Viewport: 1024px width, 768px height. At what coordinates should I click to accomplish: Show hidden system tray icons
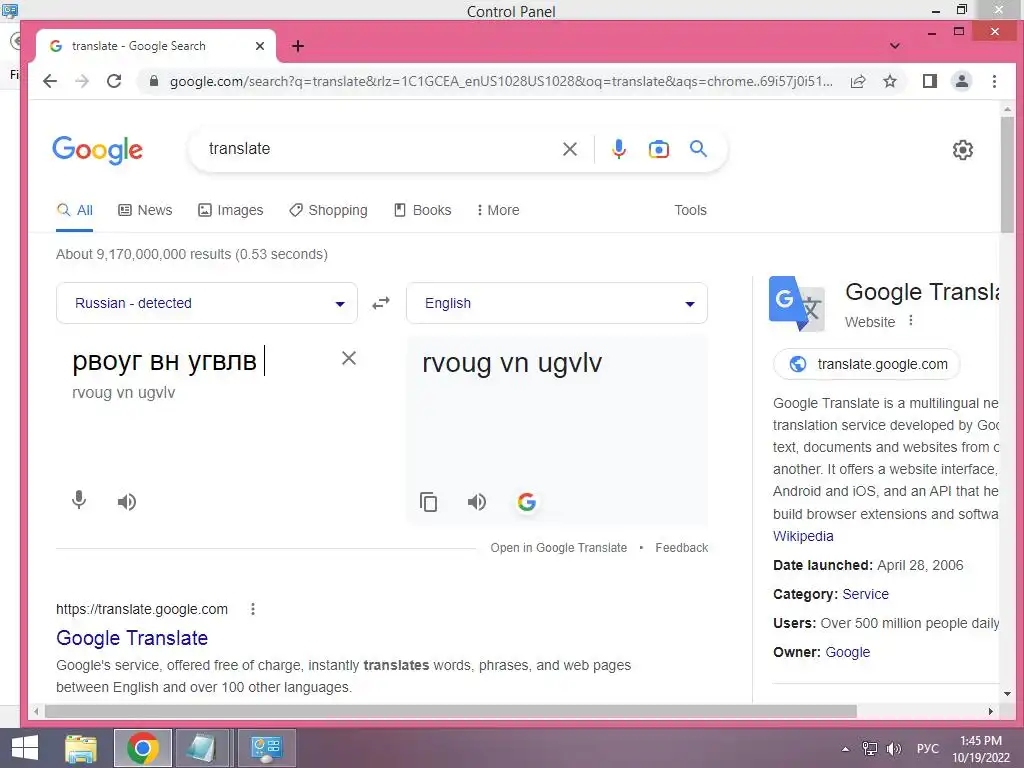(846, 749)
